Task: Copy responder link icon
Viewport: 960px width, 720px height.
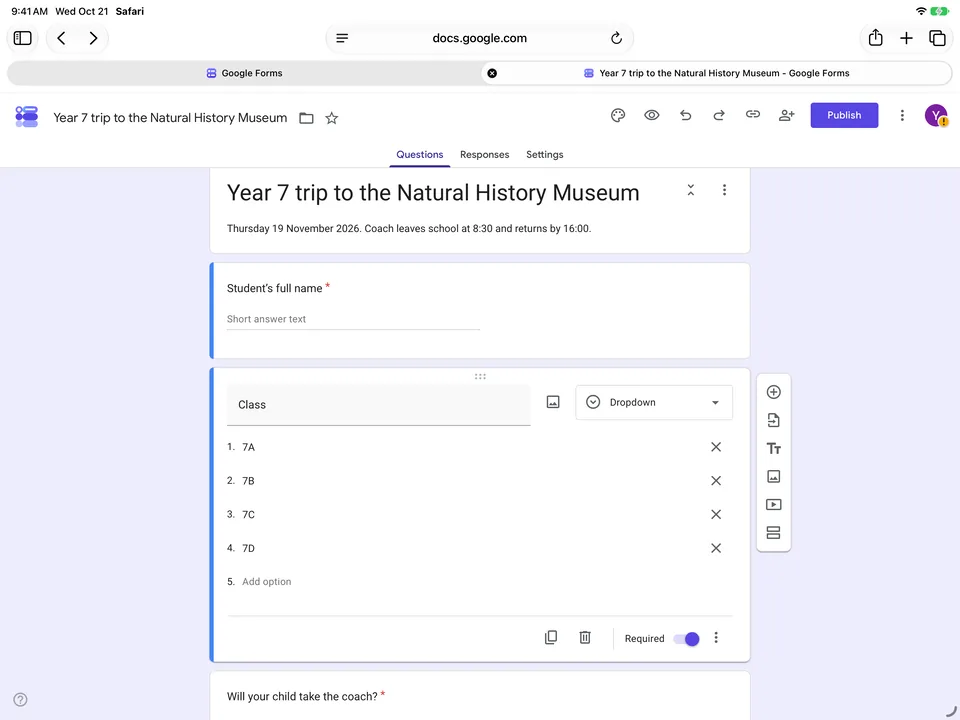Action: click(752, 114)
